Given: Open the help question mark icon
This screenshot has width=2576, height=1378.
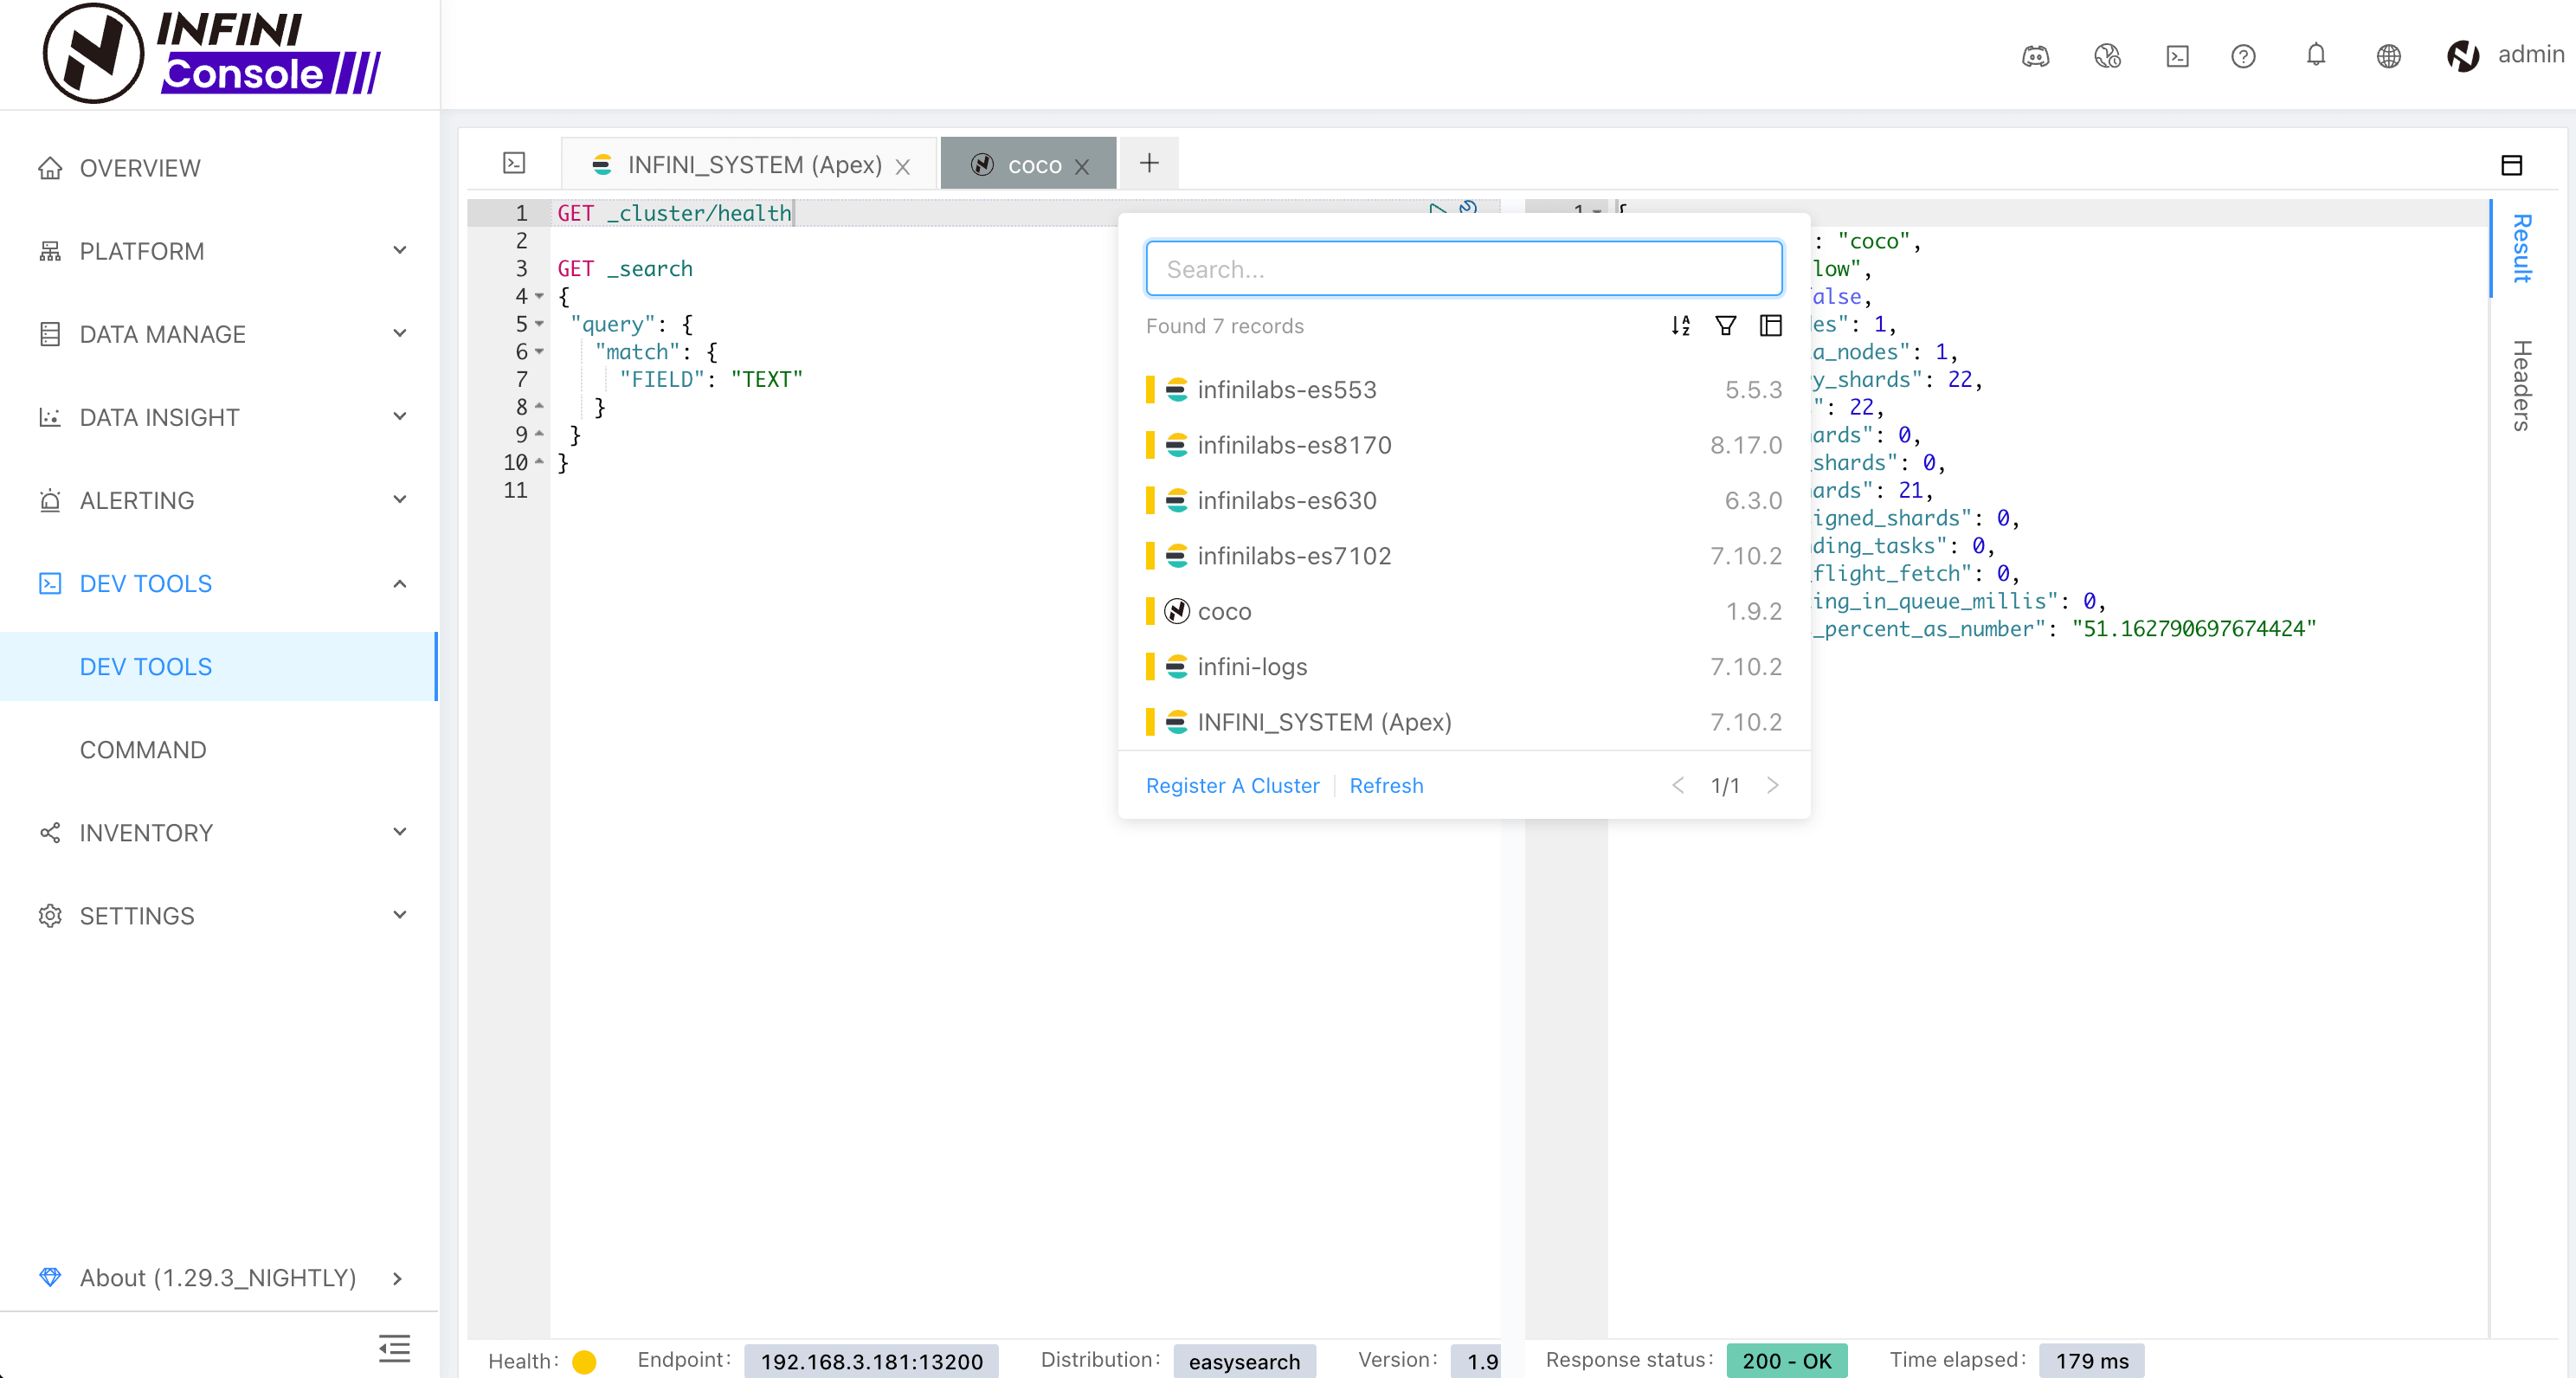Looking at the screenshot, I should click(x=2243, y=56).
